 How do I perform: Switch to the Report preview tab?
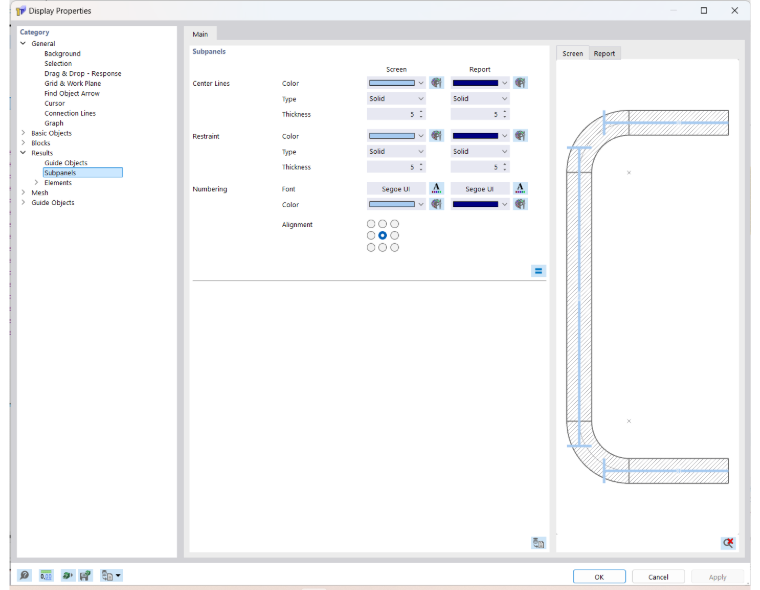point(604,53)
